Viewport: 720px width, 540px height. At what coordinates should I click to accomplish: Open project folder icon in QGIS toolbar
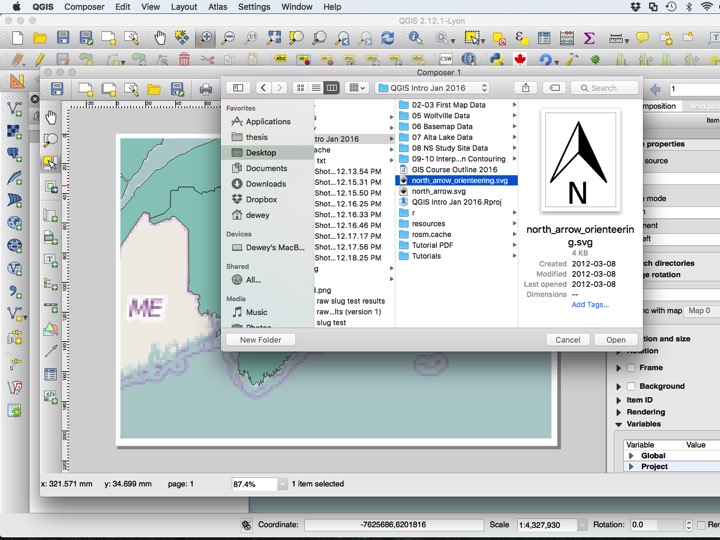click(40, 38)
